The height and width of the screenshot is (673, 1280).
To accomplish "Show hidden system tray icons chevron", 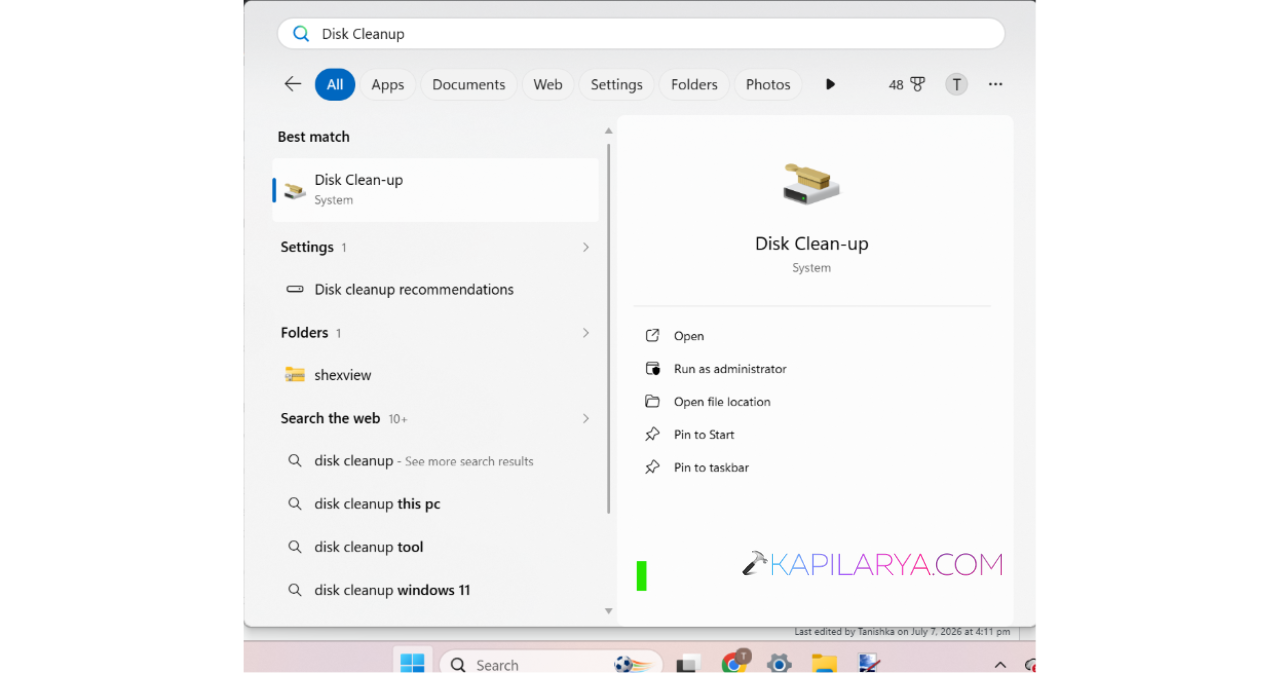I will 1000,665.
